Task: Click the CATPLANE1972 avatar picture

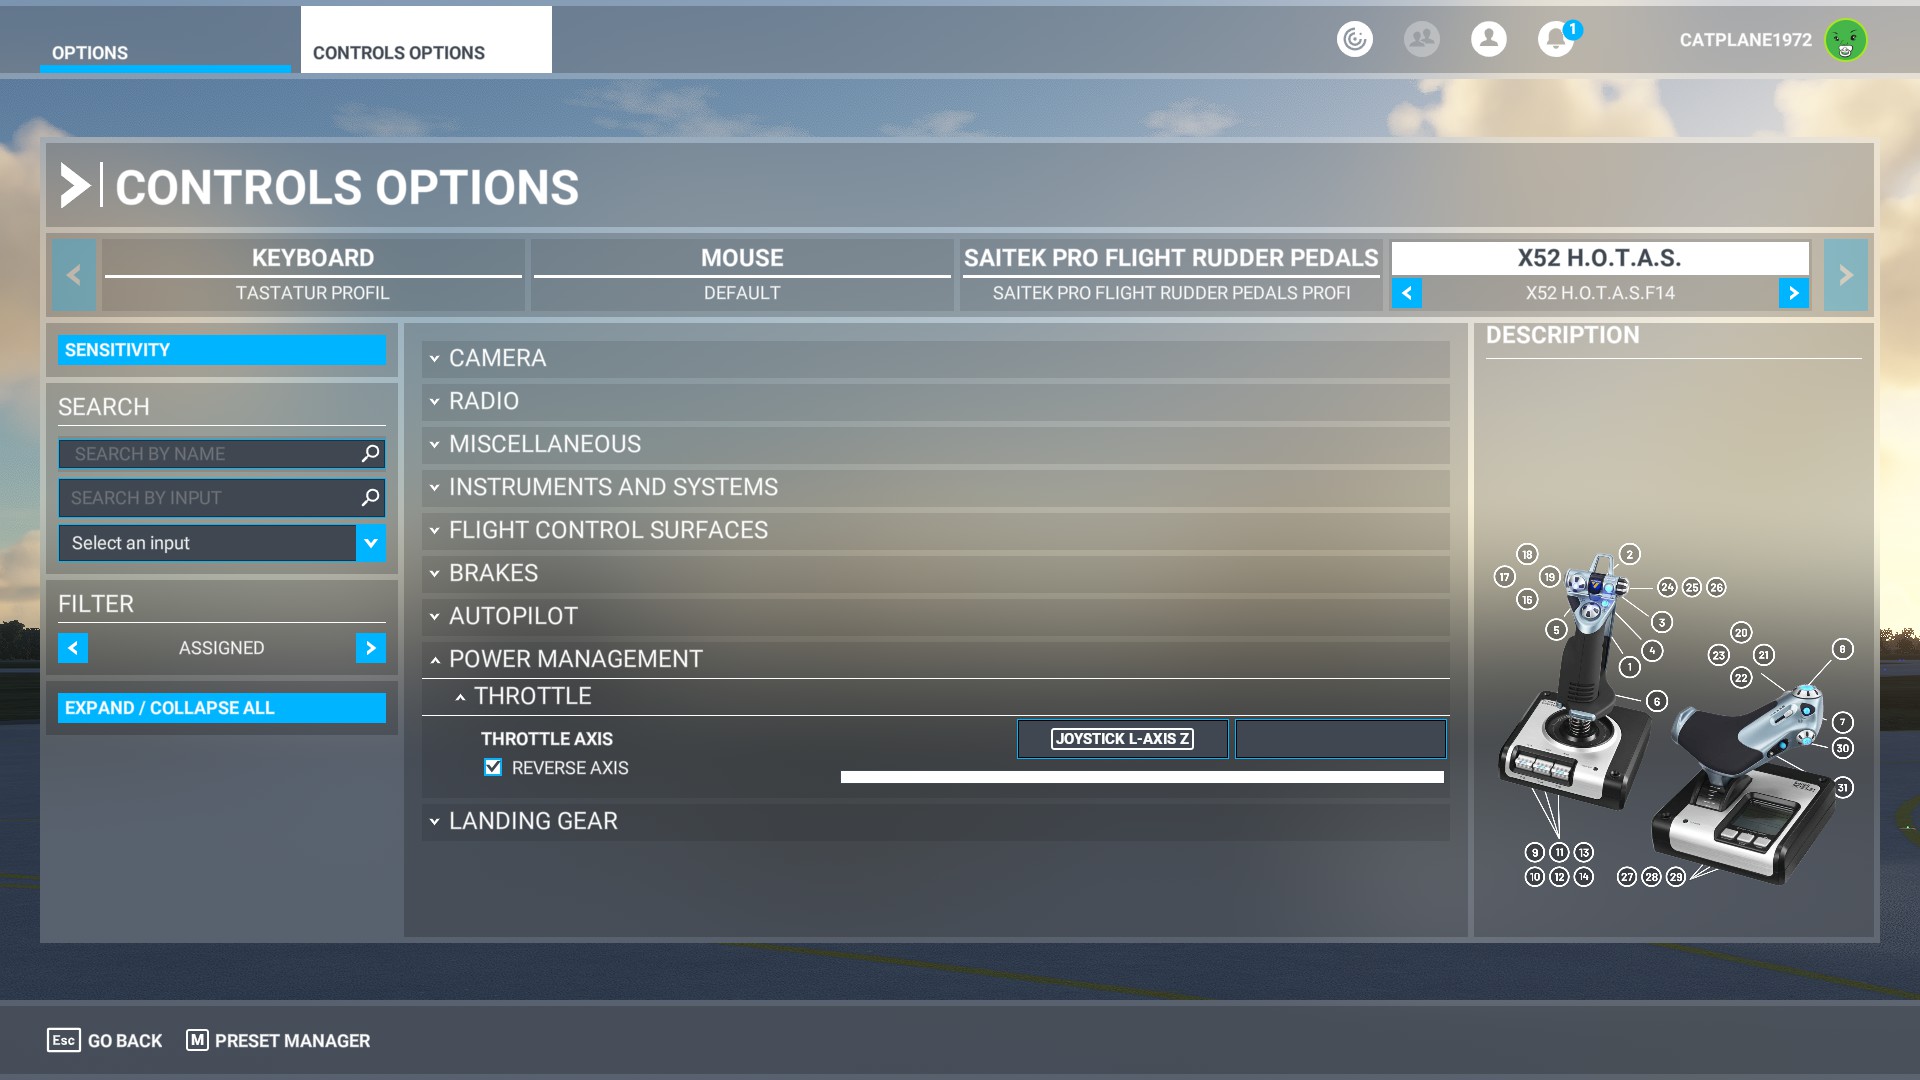Action: click(x=1845, y=41)
